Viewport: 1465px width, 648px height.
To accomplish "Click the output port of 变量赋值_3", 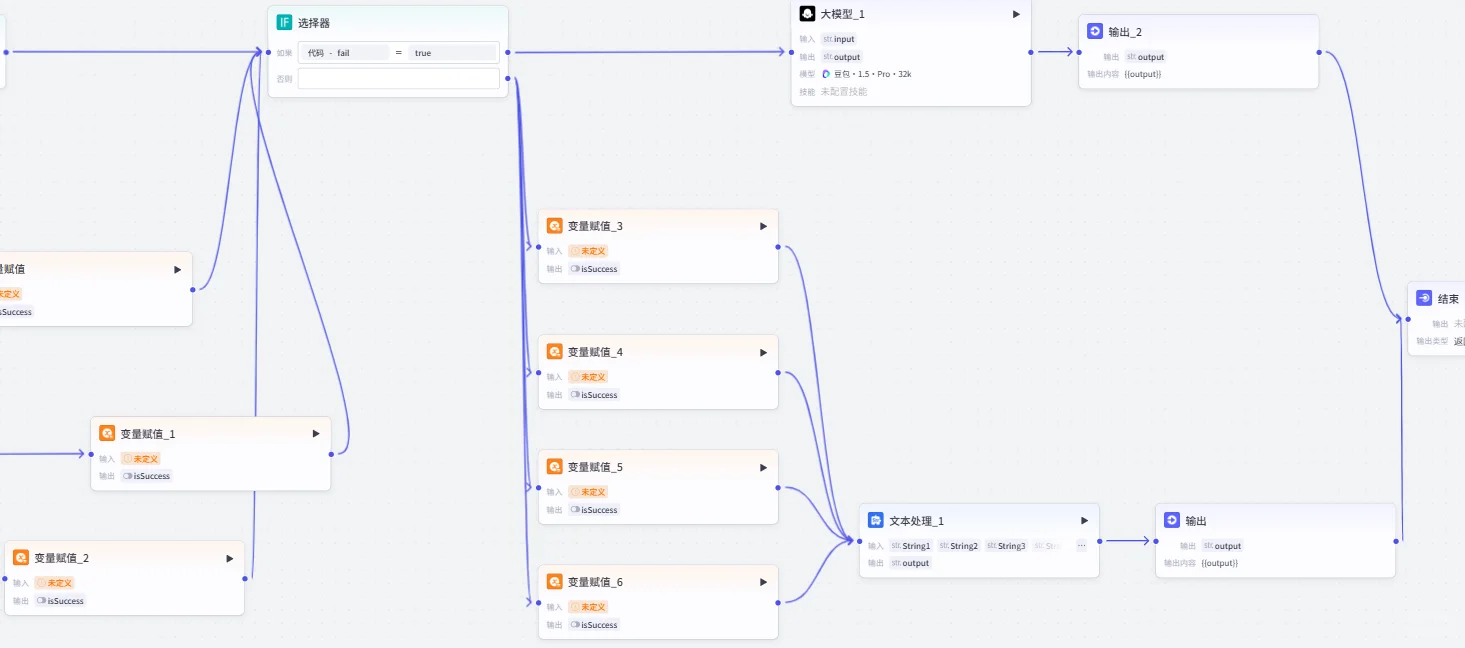I will 778,246.
